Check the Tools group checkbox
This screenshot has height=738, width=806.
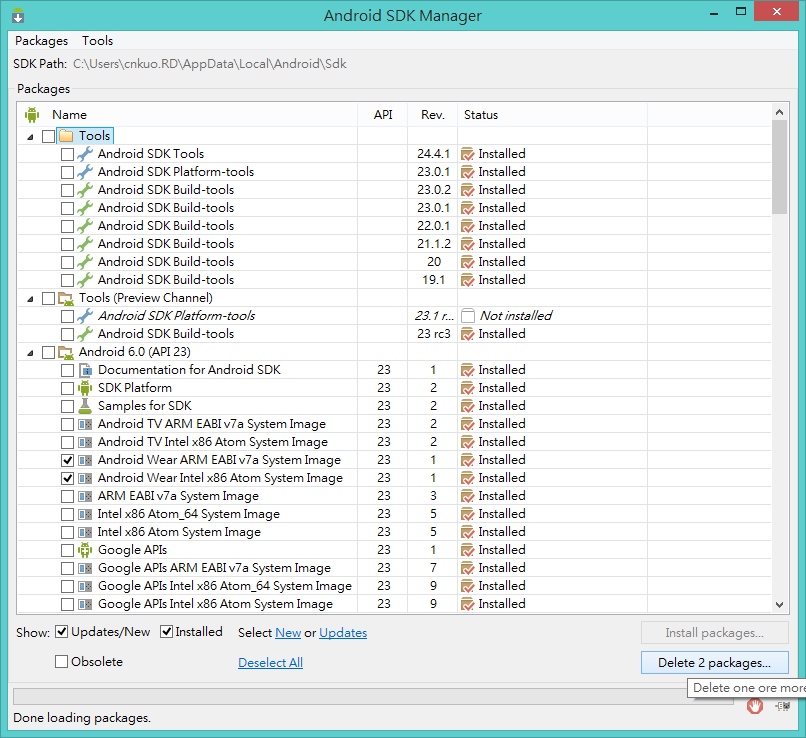[x=48, y=136]
